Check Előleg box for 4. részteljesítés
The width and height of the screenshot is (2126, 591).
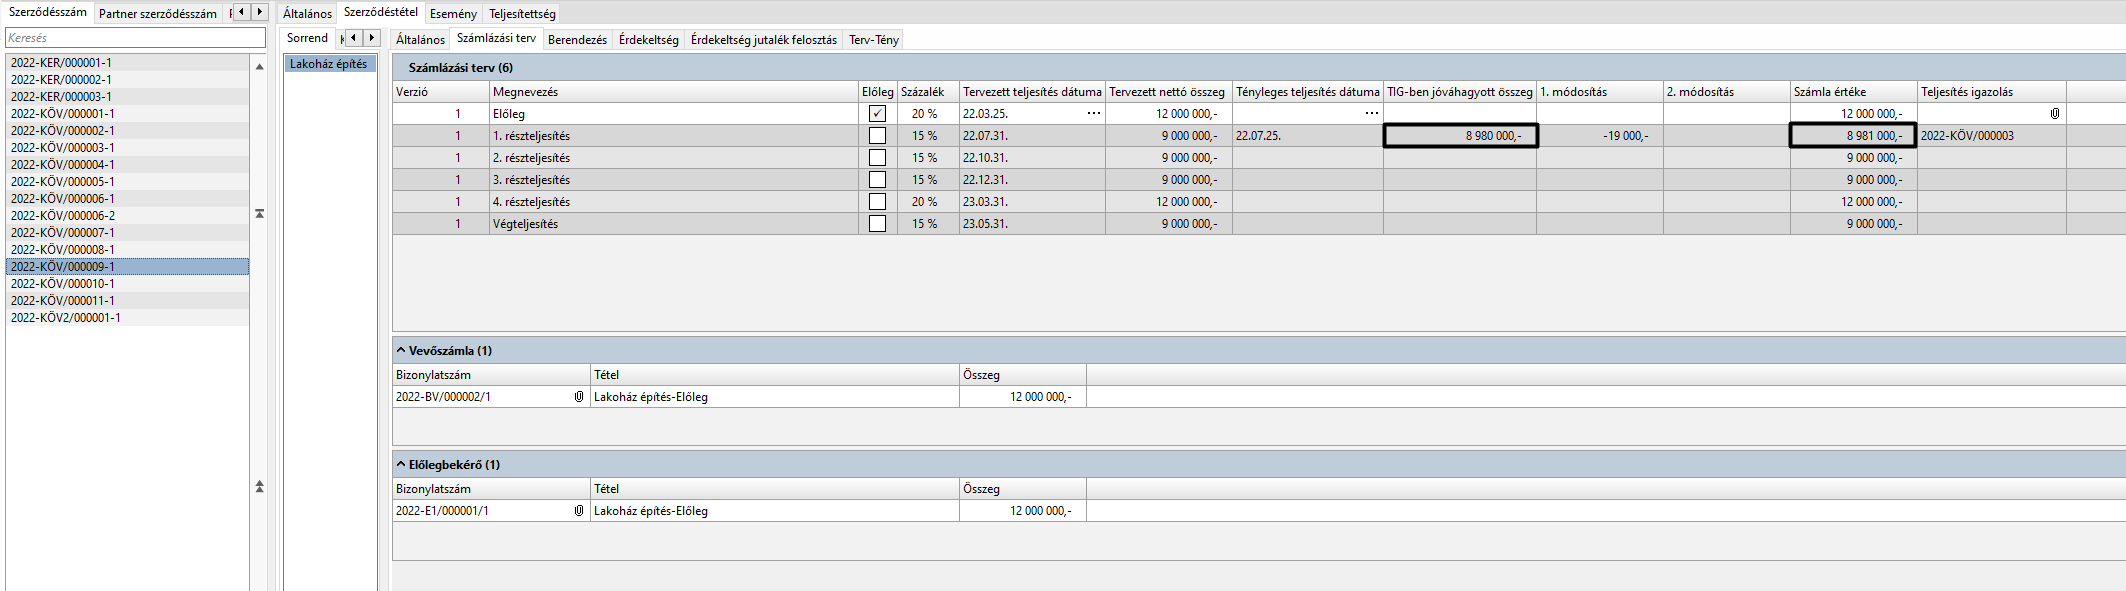click(x=878, y=202)
